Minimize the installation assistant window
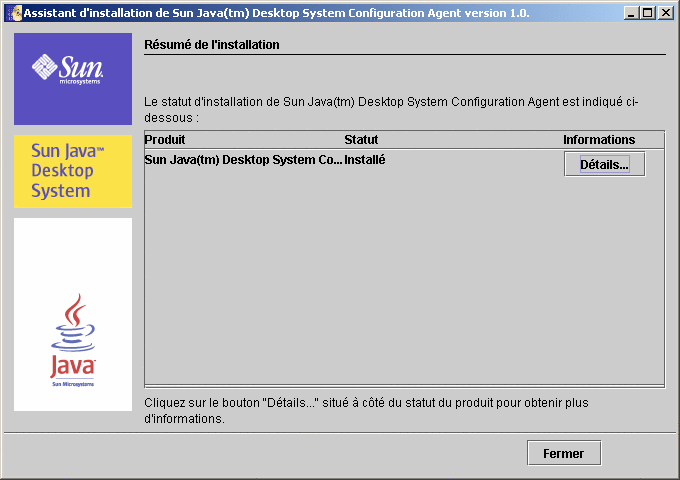 tap(631, 13)
